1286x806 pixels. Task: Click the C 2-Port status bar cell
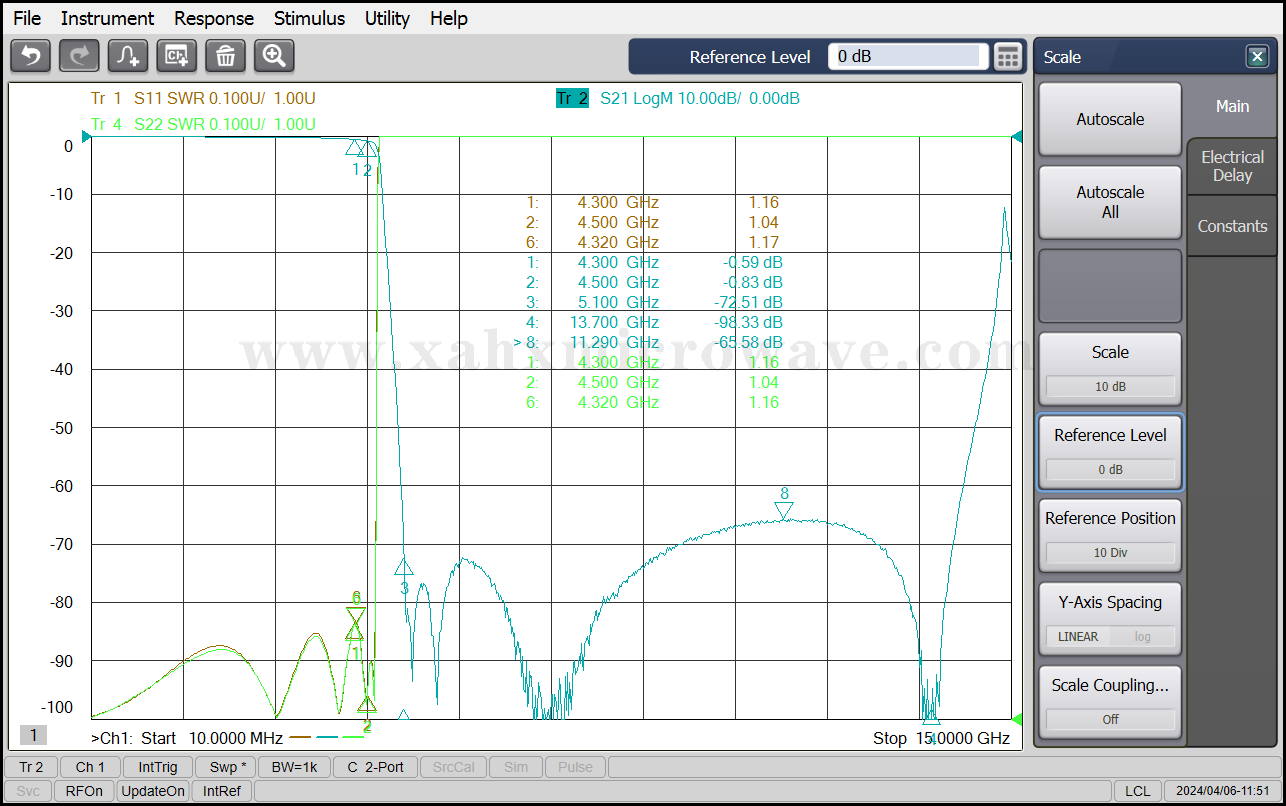(x=376, y=767)
